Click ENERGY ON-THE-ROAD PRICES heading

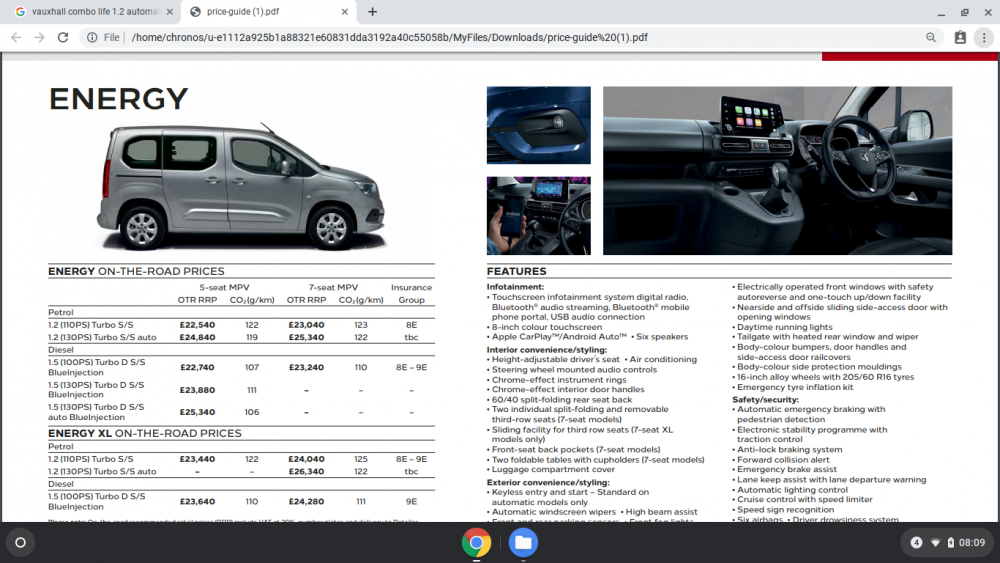coord(136,272)
